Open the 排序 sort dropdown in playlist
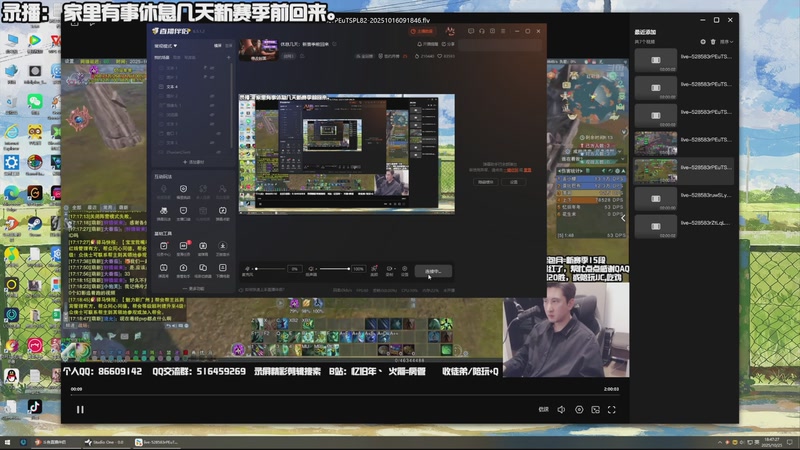This screenshot has width=800, height=450. (727, 42)
